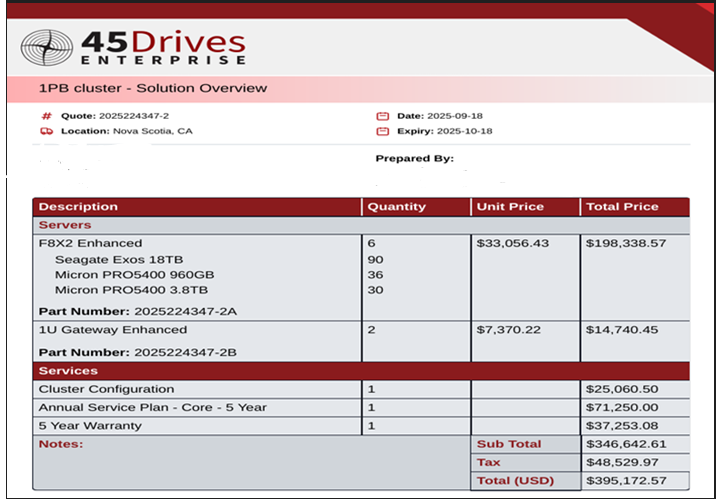Screen dimensions: 716x499
Task: Click the Total Price column header
Action: (x=622, y=207)
